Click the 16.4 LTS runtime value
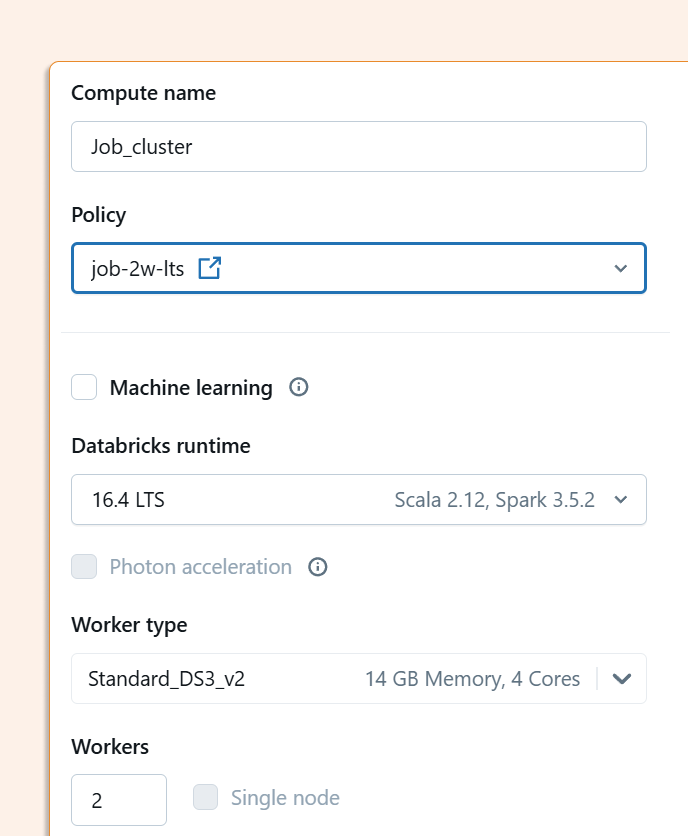The image size is (688, 836). [x=128, y=500]
